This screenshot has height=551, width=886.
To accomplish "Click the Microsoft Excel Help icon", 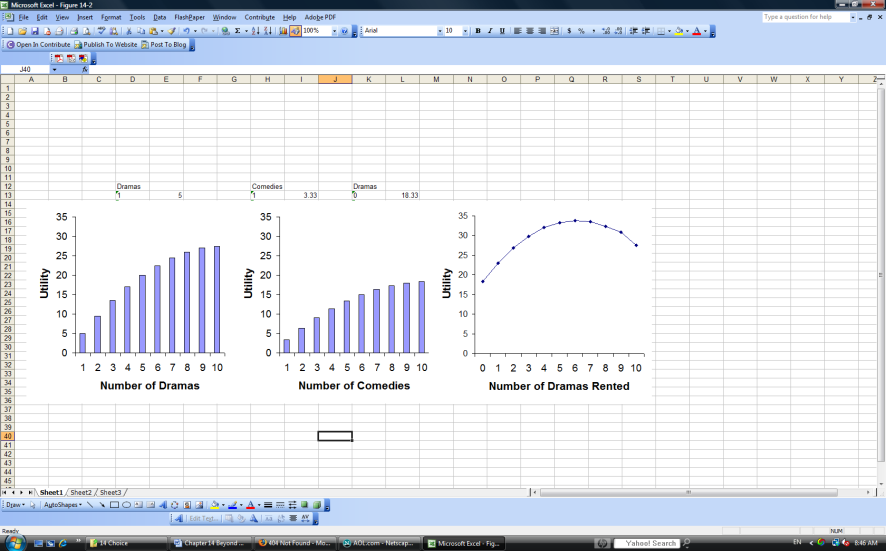I will [344, 31].
